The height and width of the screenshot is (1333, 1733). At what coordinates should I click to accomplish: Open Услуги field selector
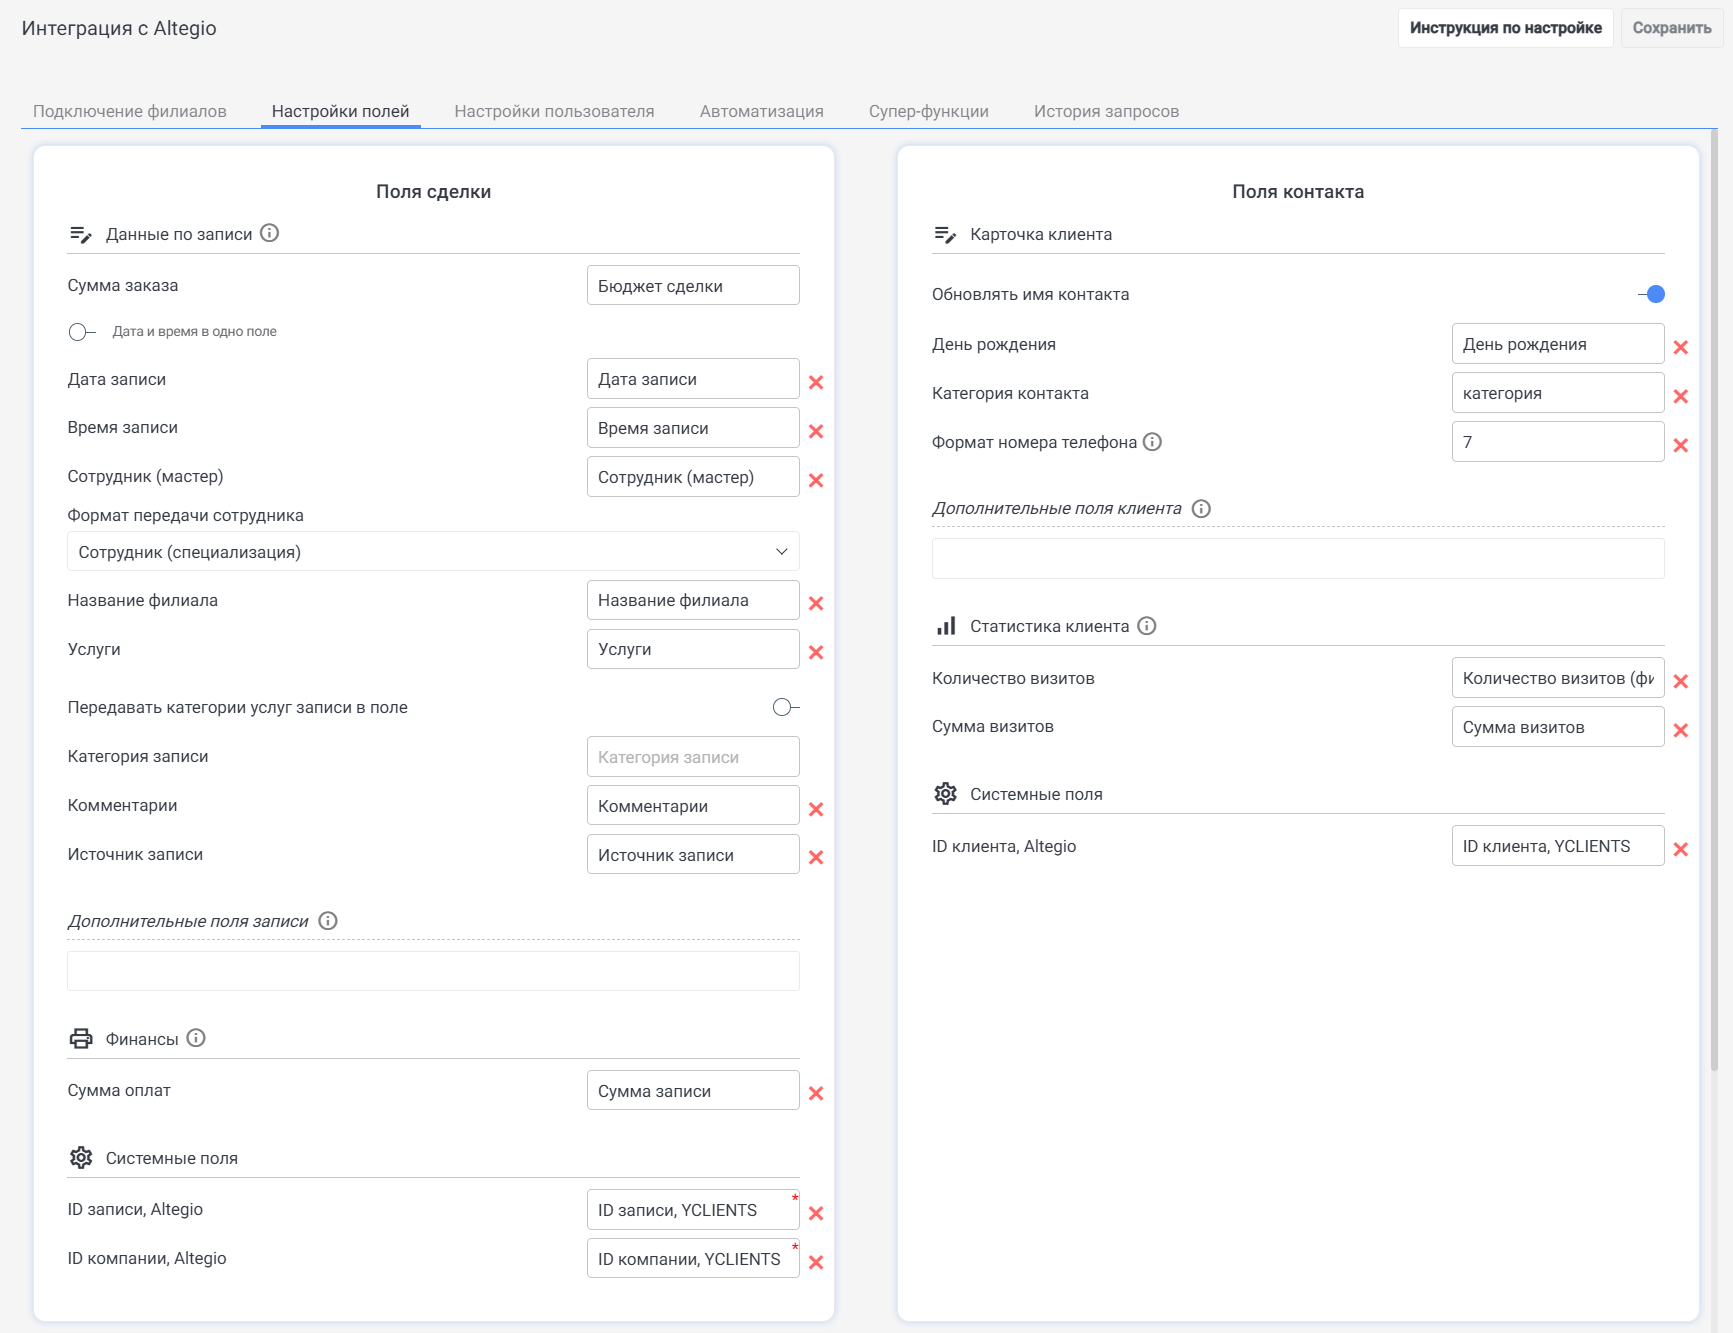(x=693, y=649)
